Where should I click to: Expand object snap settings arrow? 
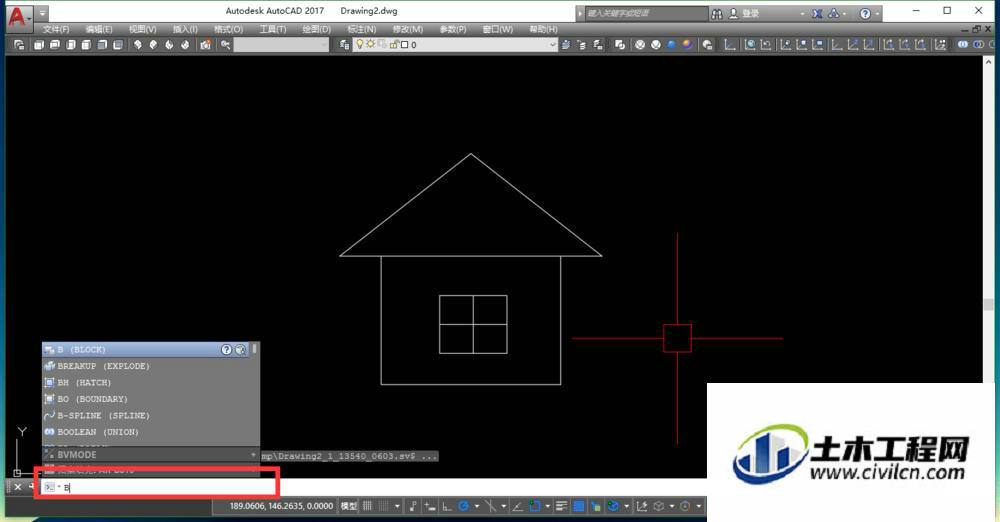[x=547, y=506]
